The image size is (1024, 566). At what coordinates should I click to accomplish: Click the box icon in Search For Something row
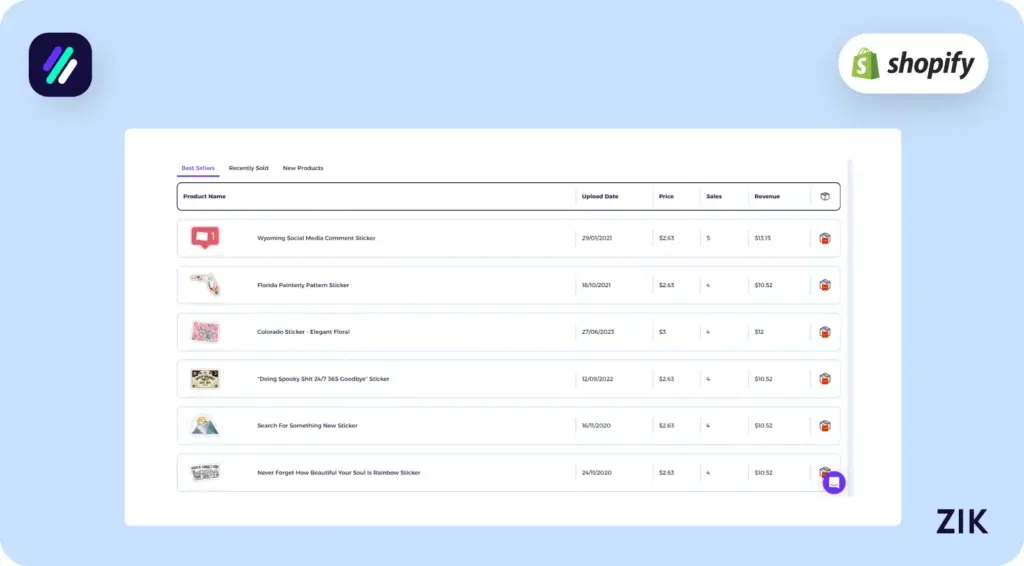(x=824, y=426)
